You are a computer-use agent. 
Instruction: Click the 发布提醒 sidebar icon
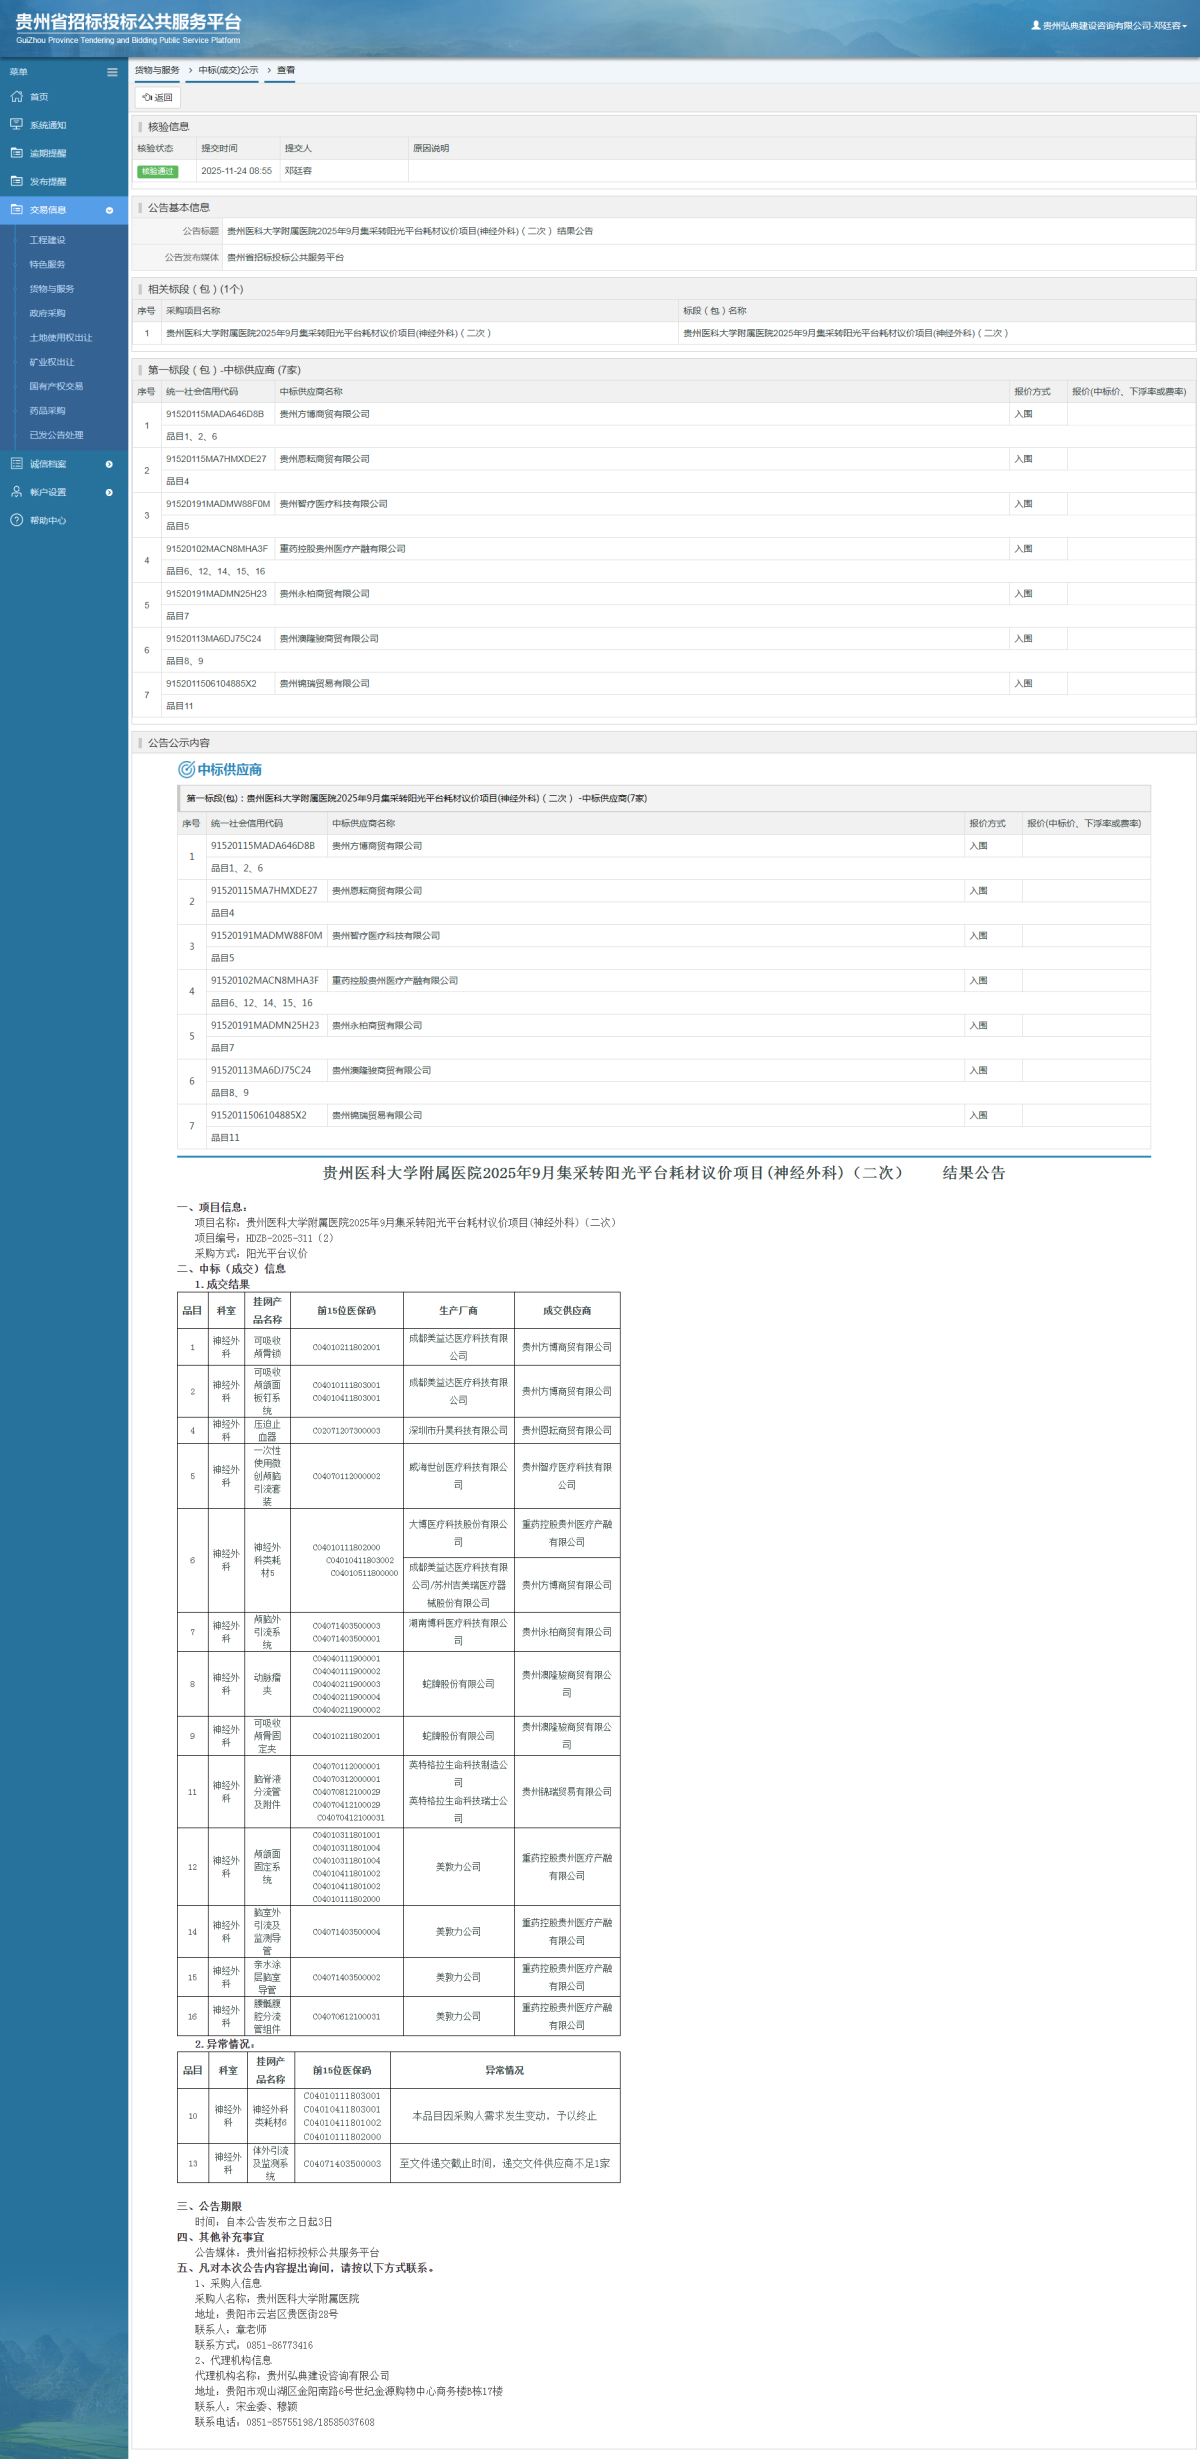click(x=16, y=181)
